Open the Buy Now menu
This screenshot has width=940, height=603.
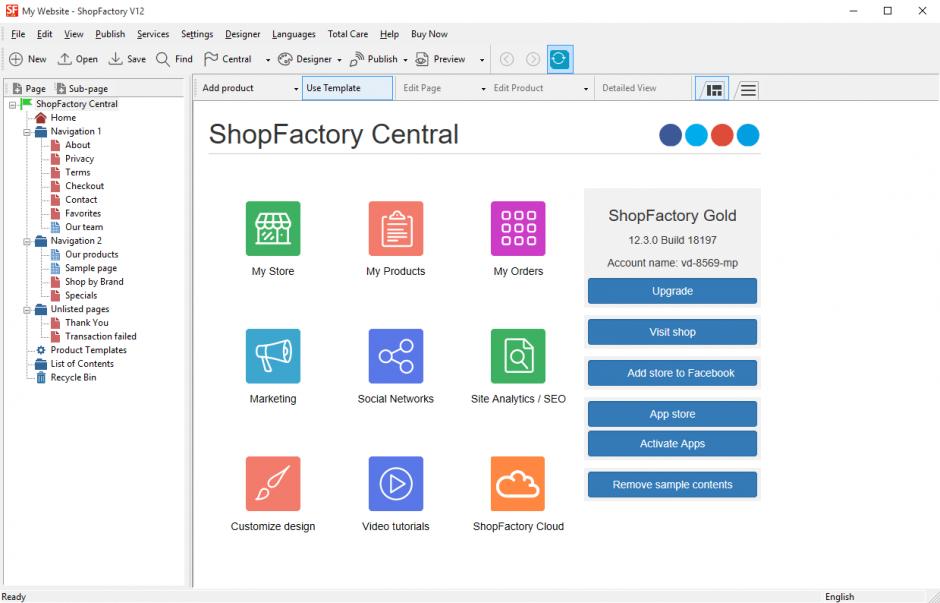click(429, 34)
